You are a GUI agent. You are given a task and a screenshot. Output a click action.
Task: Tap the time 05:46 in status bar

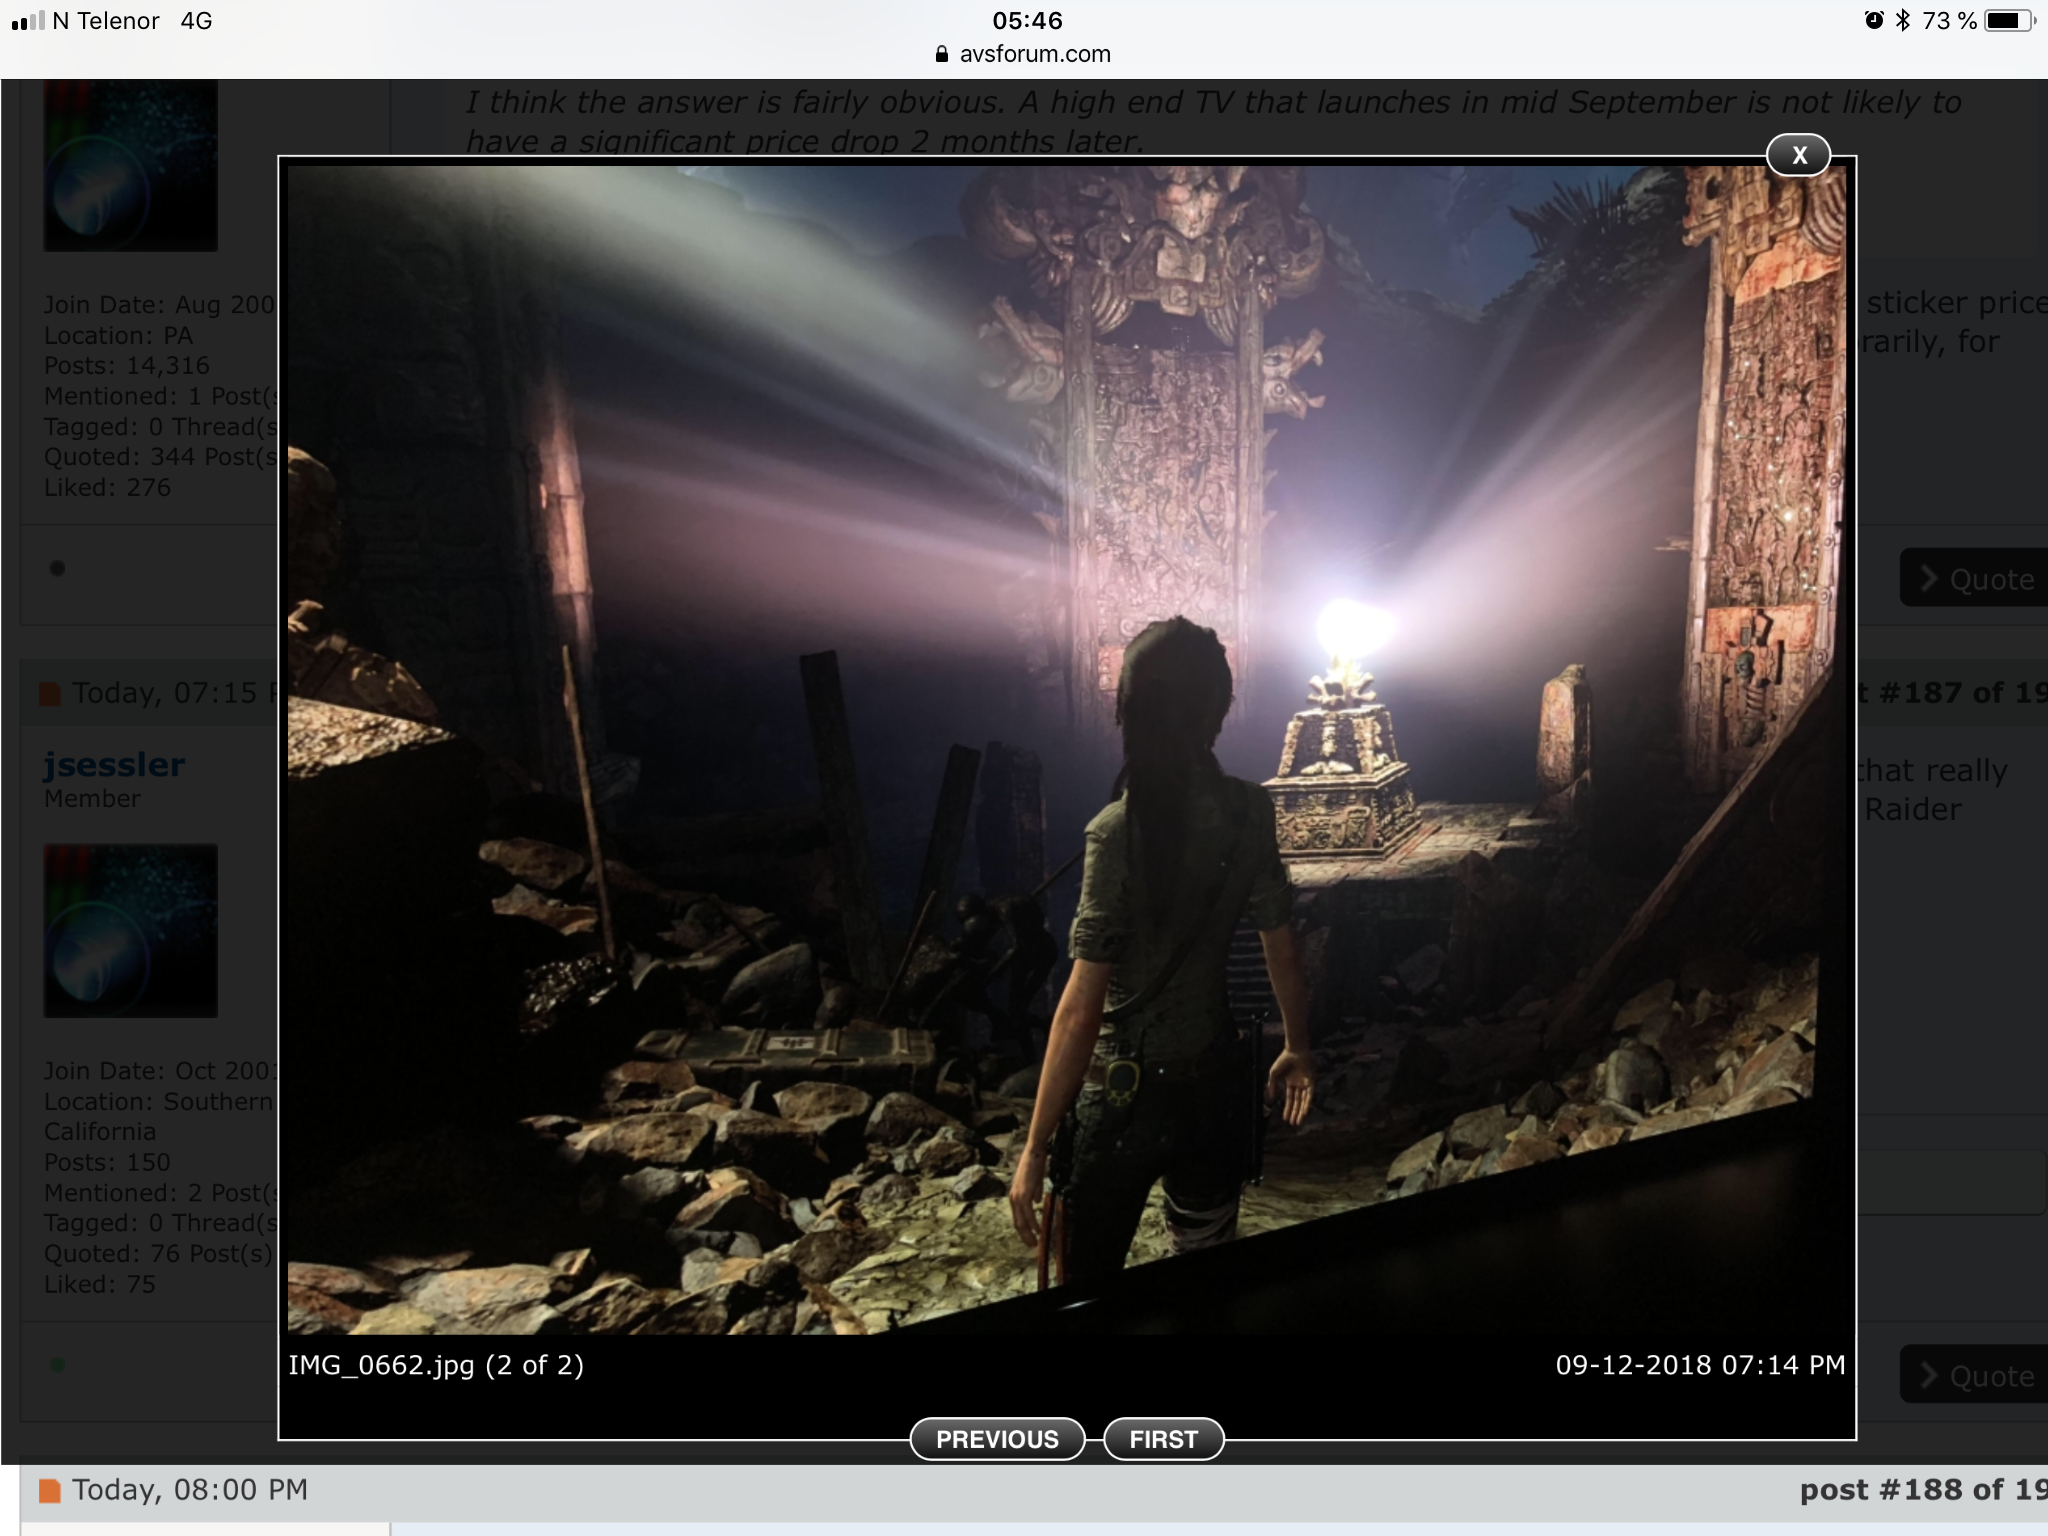pyautogui.click(x=1027, y=21)
